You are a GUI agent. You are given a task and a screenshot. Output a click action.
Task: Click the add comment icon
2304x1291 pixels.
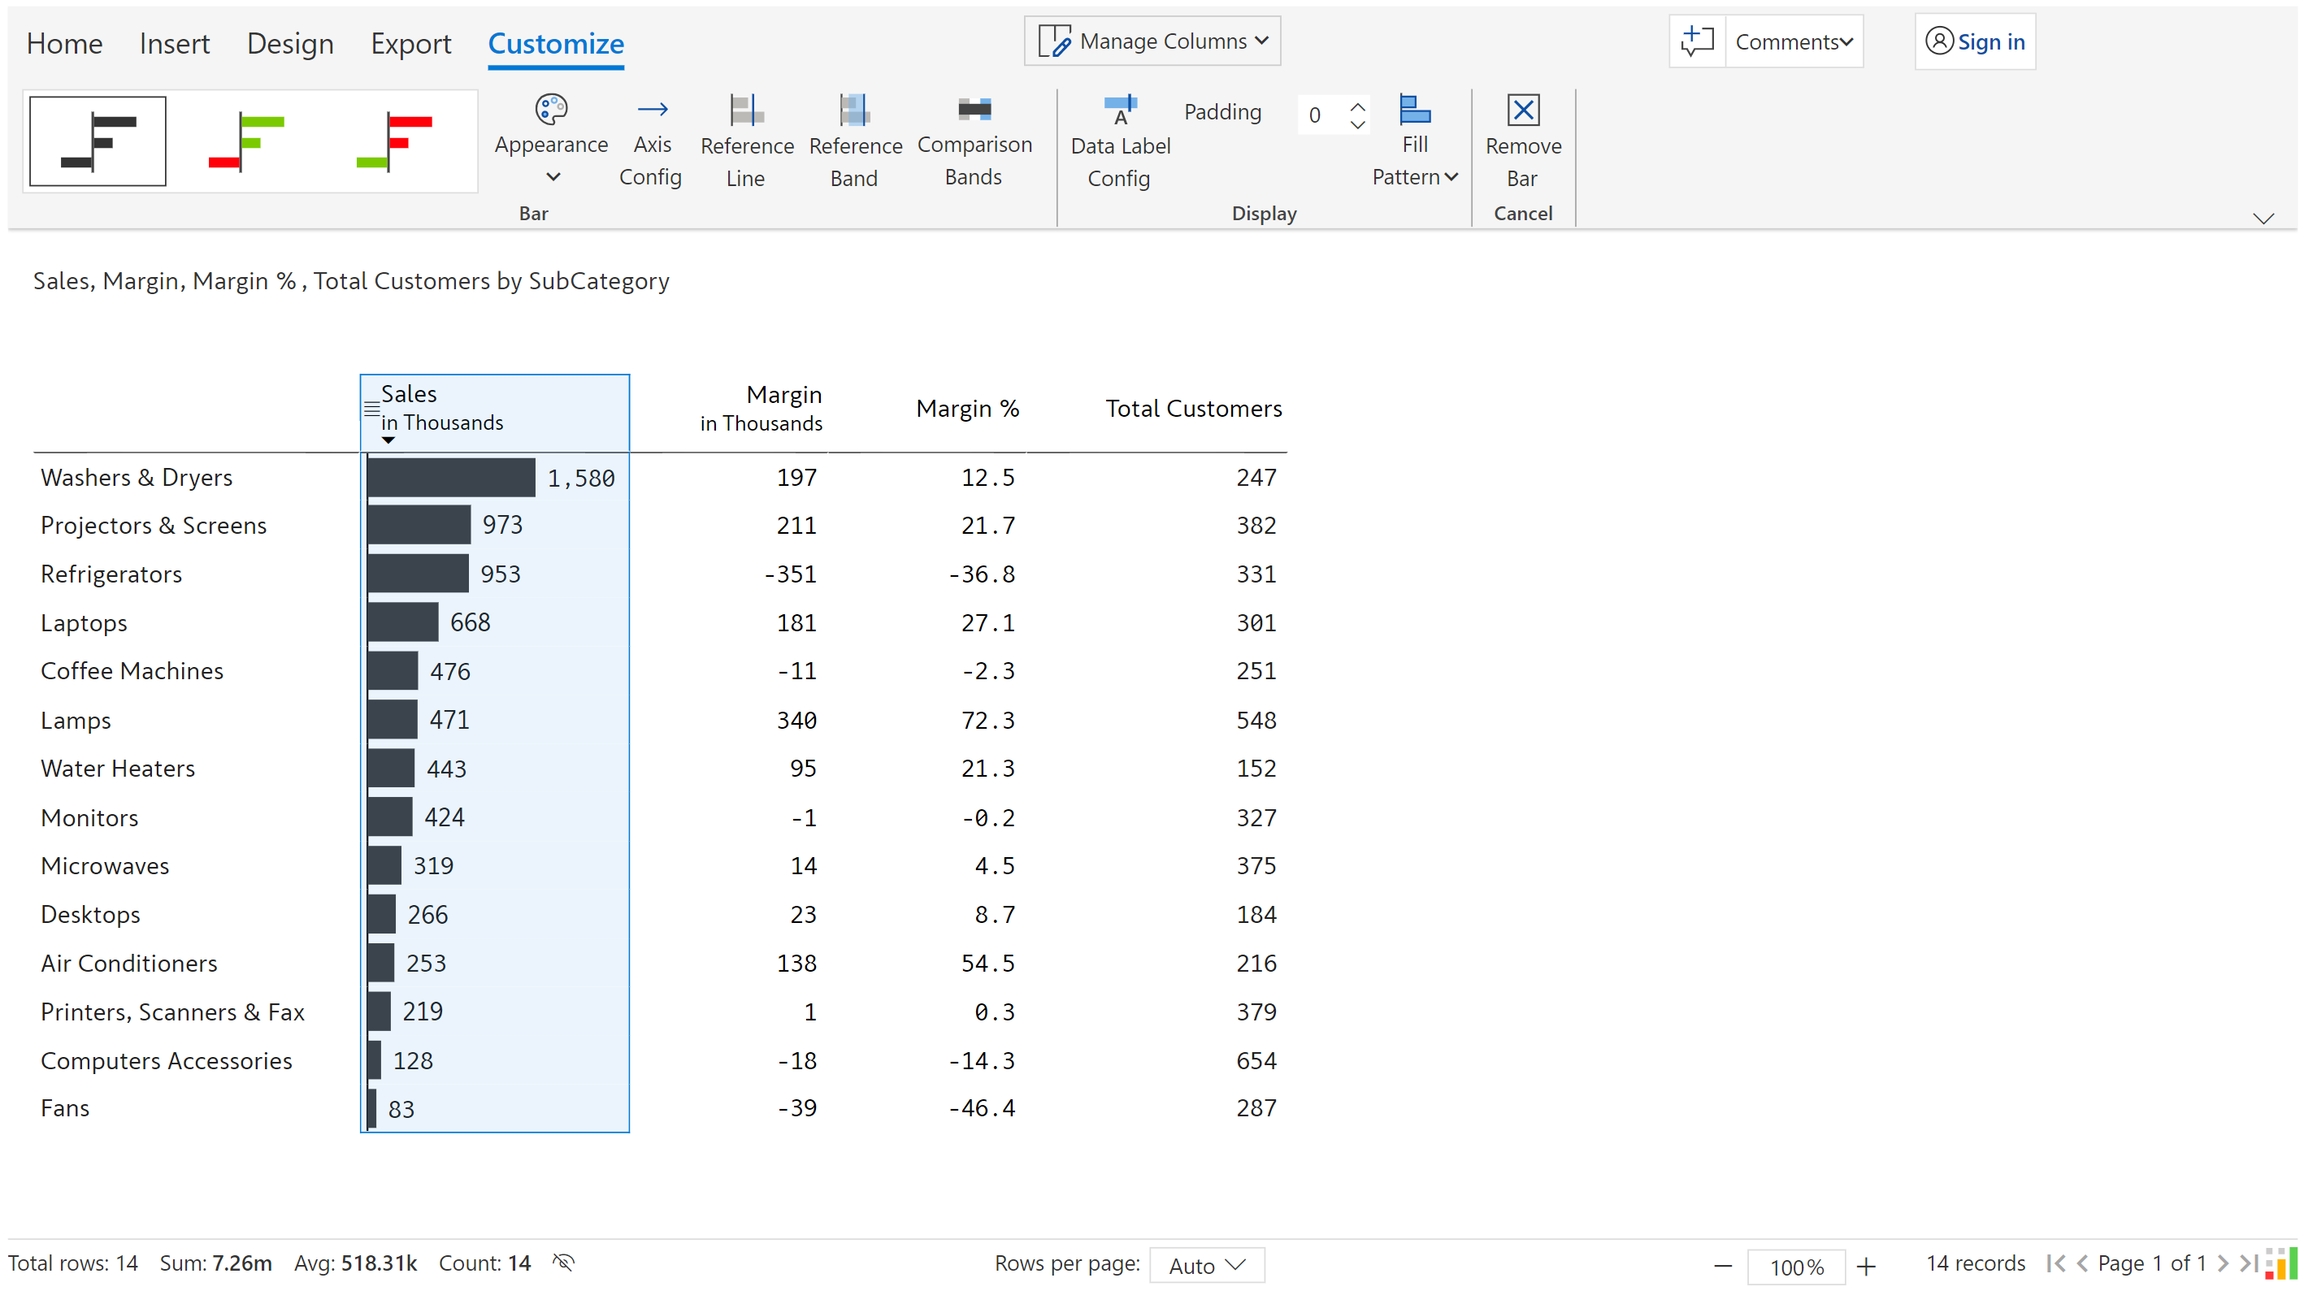1697,42
